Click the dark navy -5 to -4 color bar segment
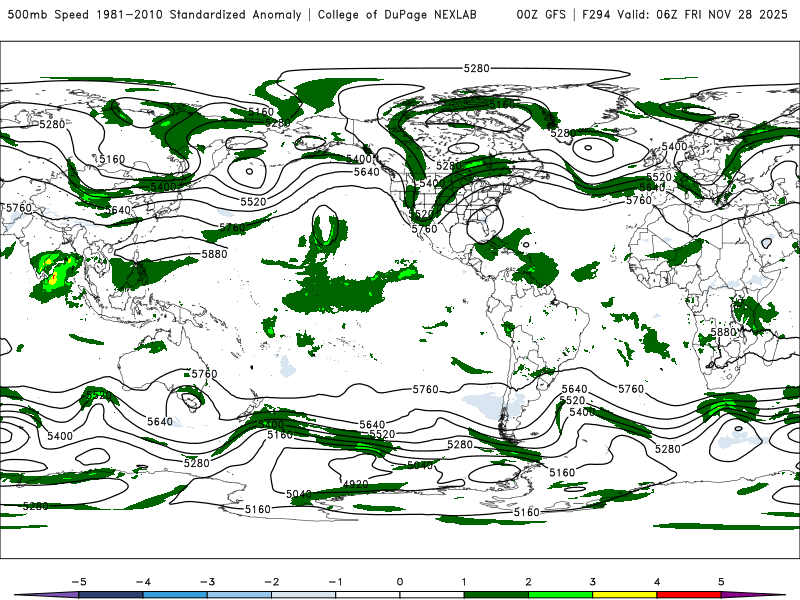The height and width of the screenshot is (600, 800). [x=111, y=595]
